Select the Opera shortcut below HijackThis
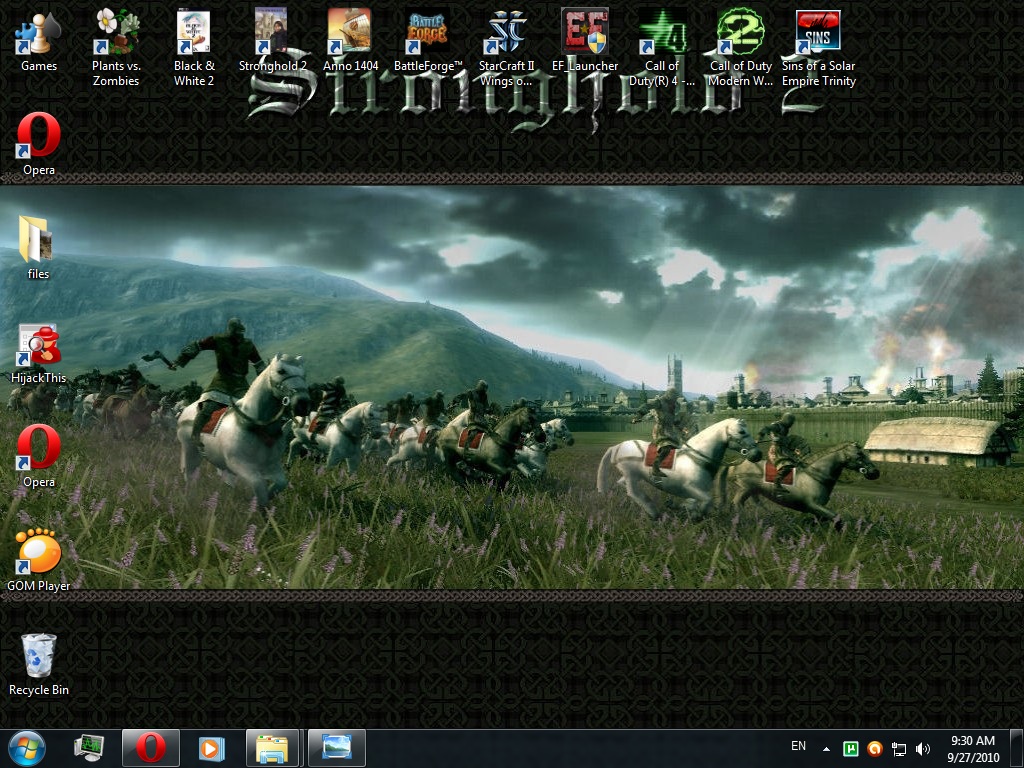This screenshot has height=768, width=1024. coord(39,456)
